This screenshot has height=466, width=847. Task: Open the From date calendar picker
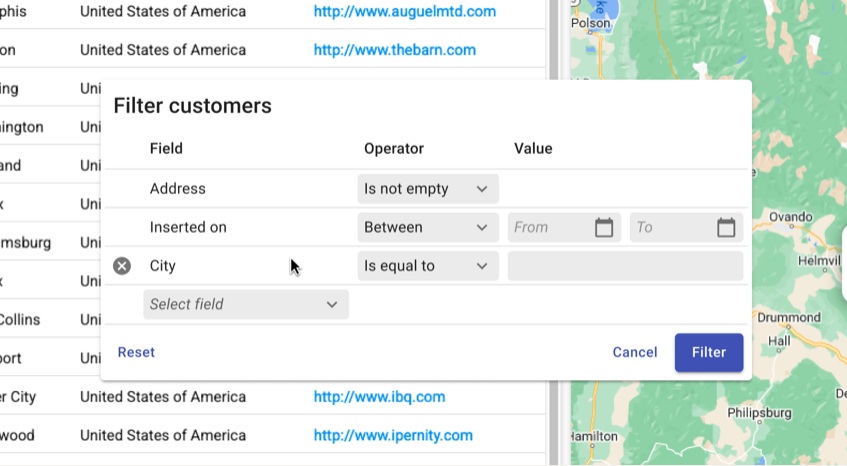tap(603, 227)
